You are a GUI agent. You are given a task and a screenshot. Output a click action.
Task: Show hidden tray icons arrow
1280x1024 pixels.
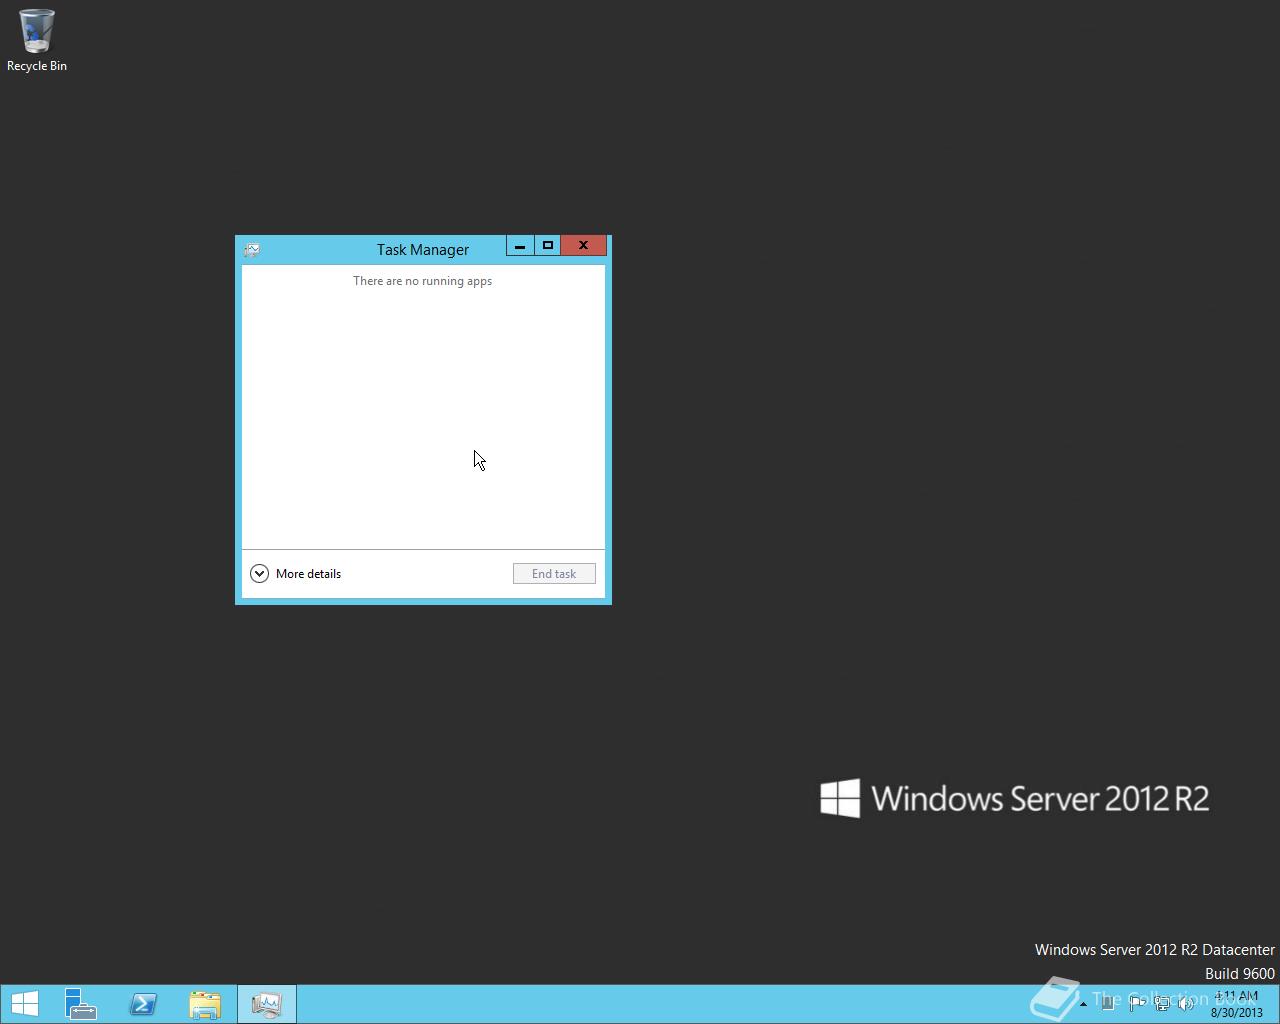pos(1083,1004)
